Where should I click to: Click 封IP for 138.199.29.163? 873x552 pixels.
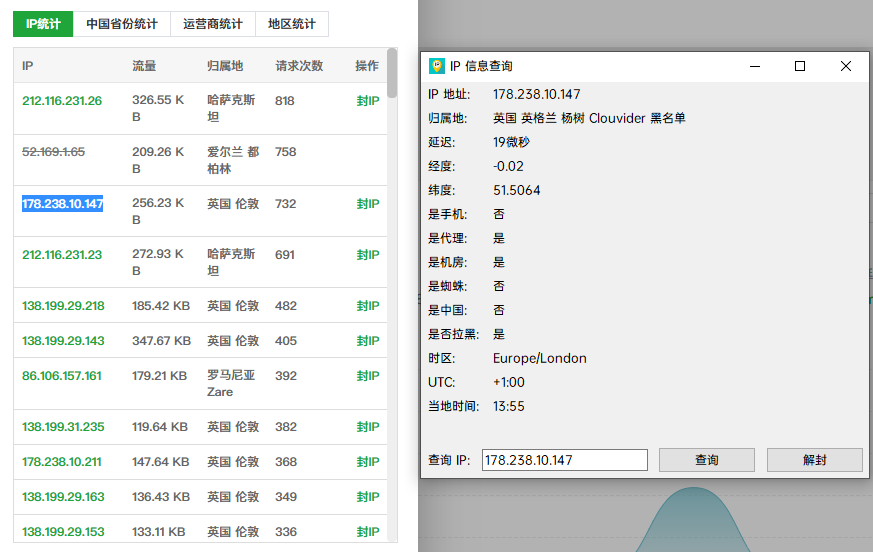(367, 497)
